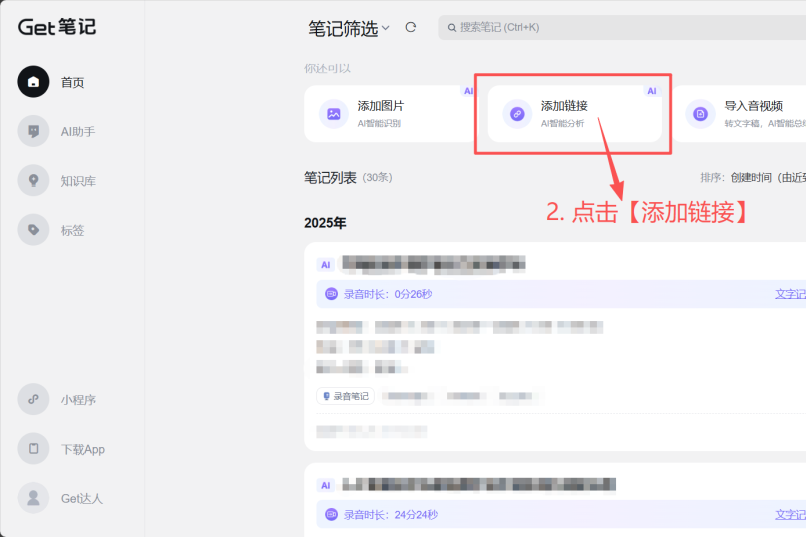
Task: Select Get达人 menu item
Action: [x=82, y=498]
